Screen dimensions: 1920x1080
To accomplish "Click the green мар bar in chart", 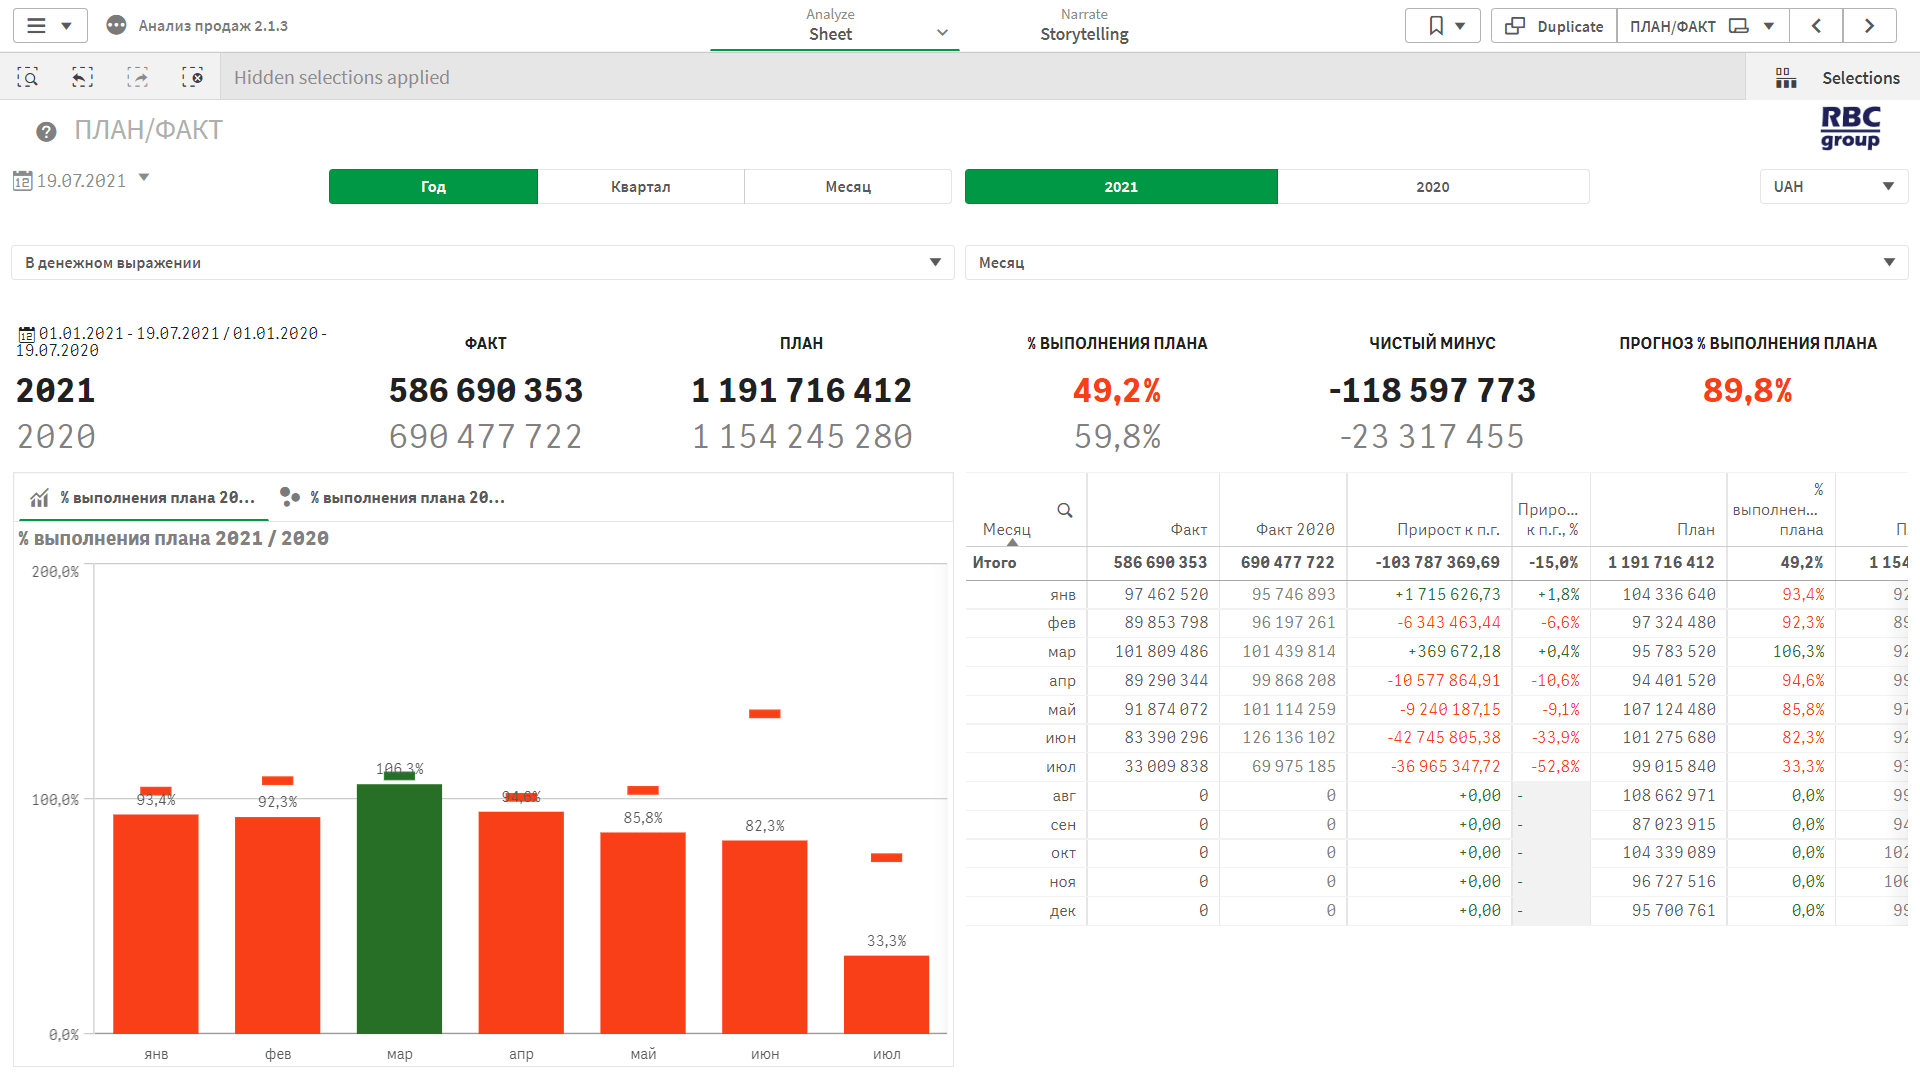I will point(399,908).
